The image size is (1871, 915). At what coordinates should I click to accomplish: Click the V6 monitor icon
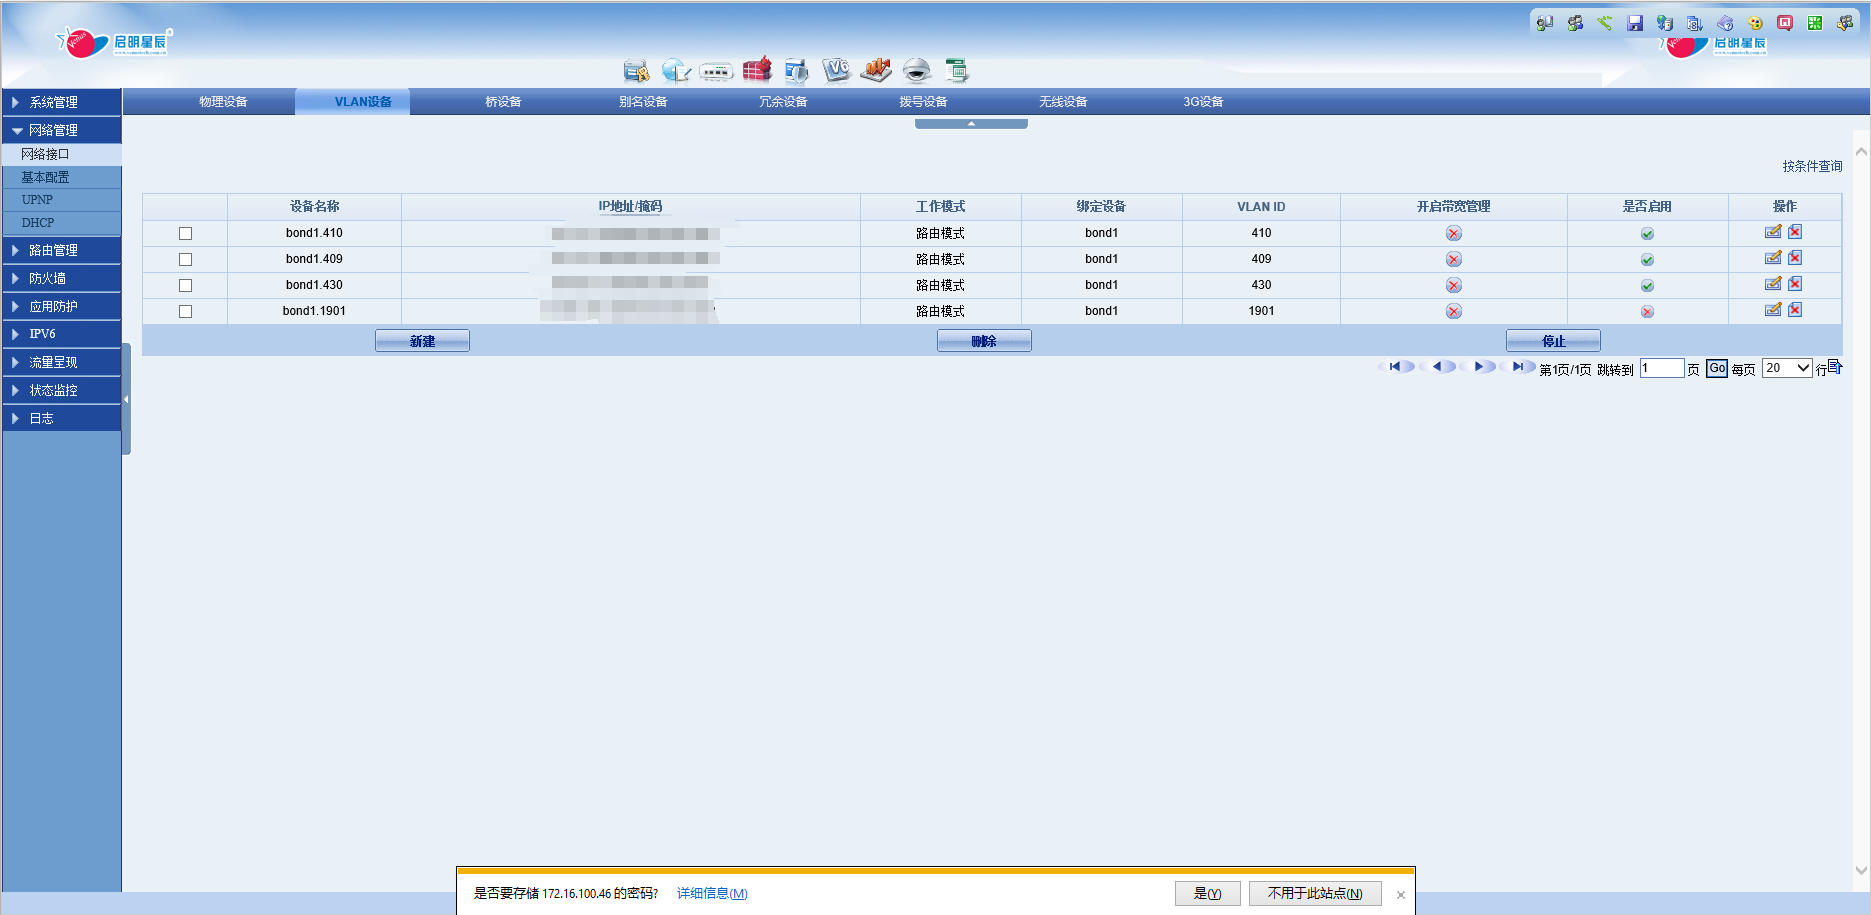click(836, 69)
